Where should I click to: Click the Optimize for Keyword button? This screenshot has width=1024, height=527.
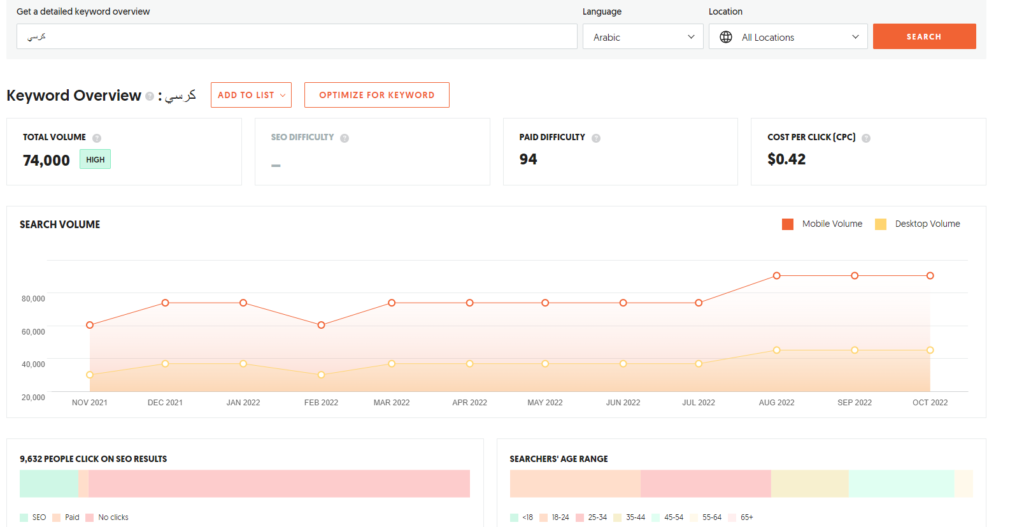376,95
